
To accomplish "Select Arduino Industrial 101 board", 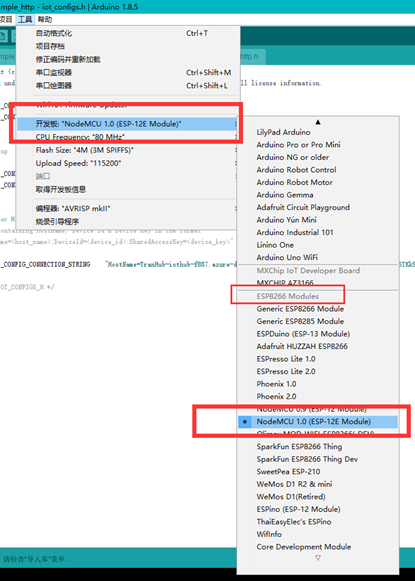I will [x=318, y=233].
